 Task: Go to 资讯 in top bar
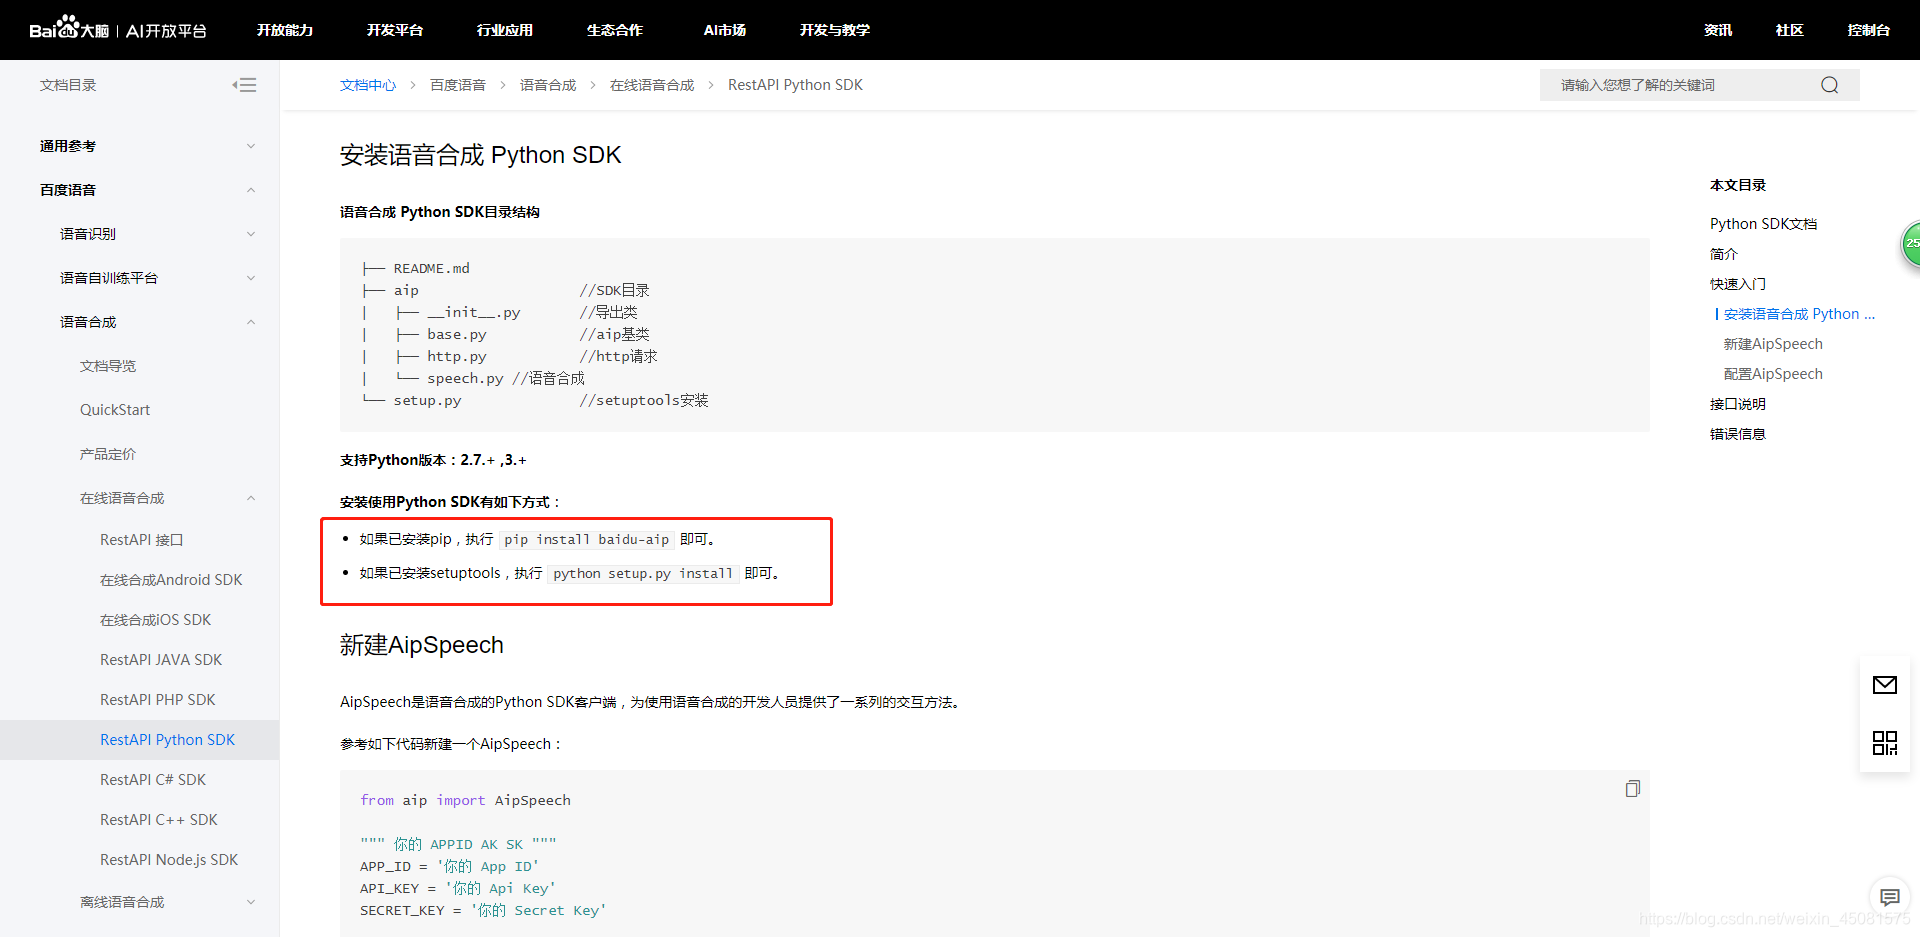point(1718,30)
